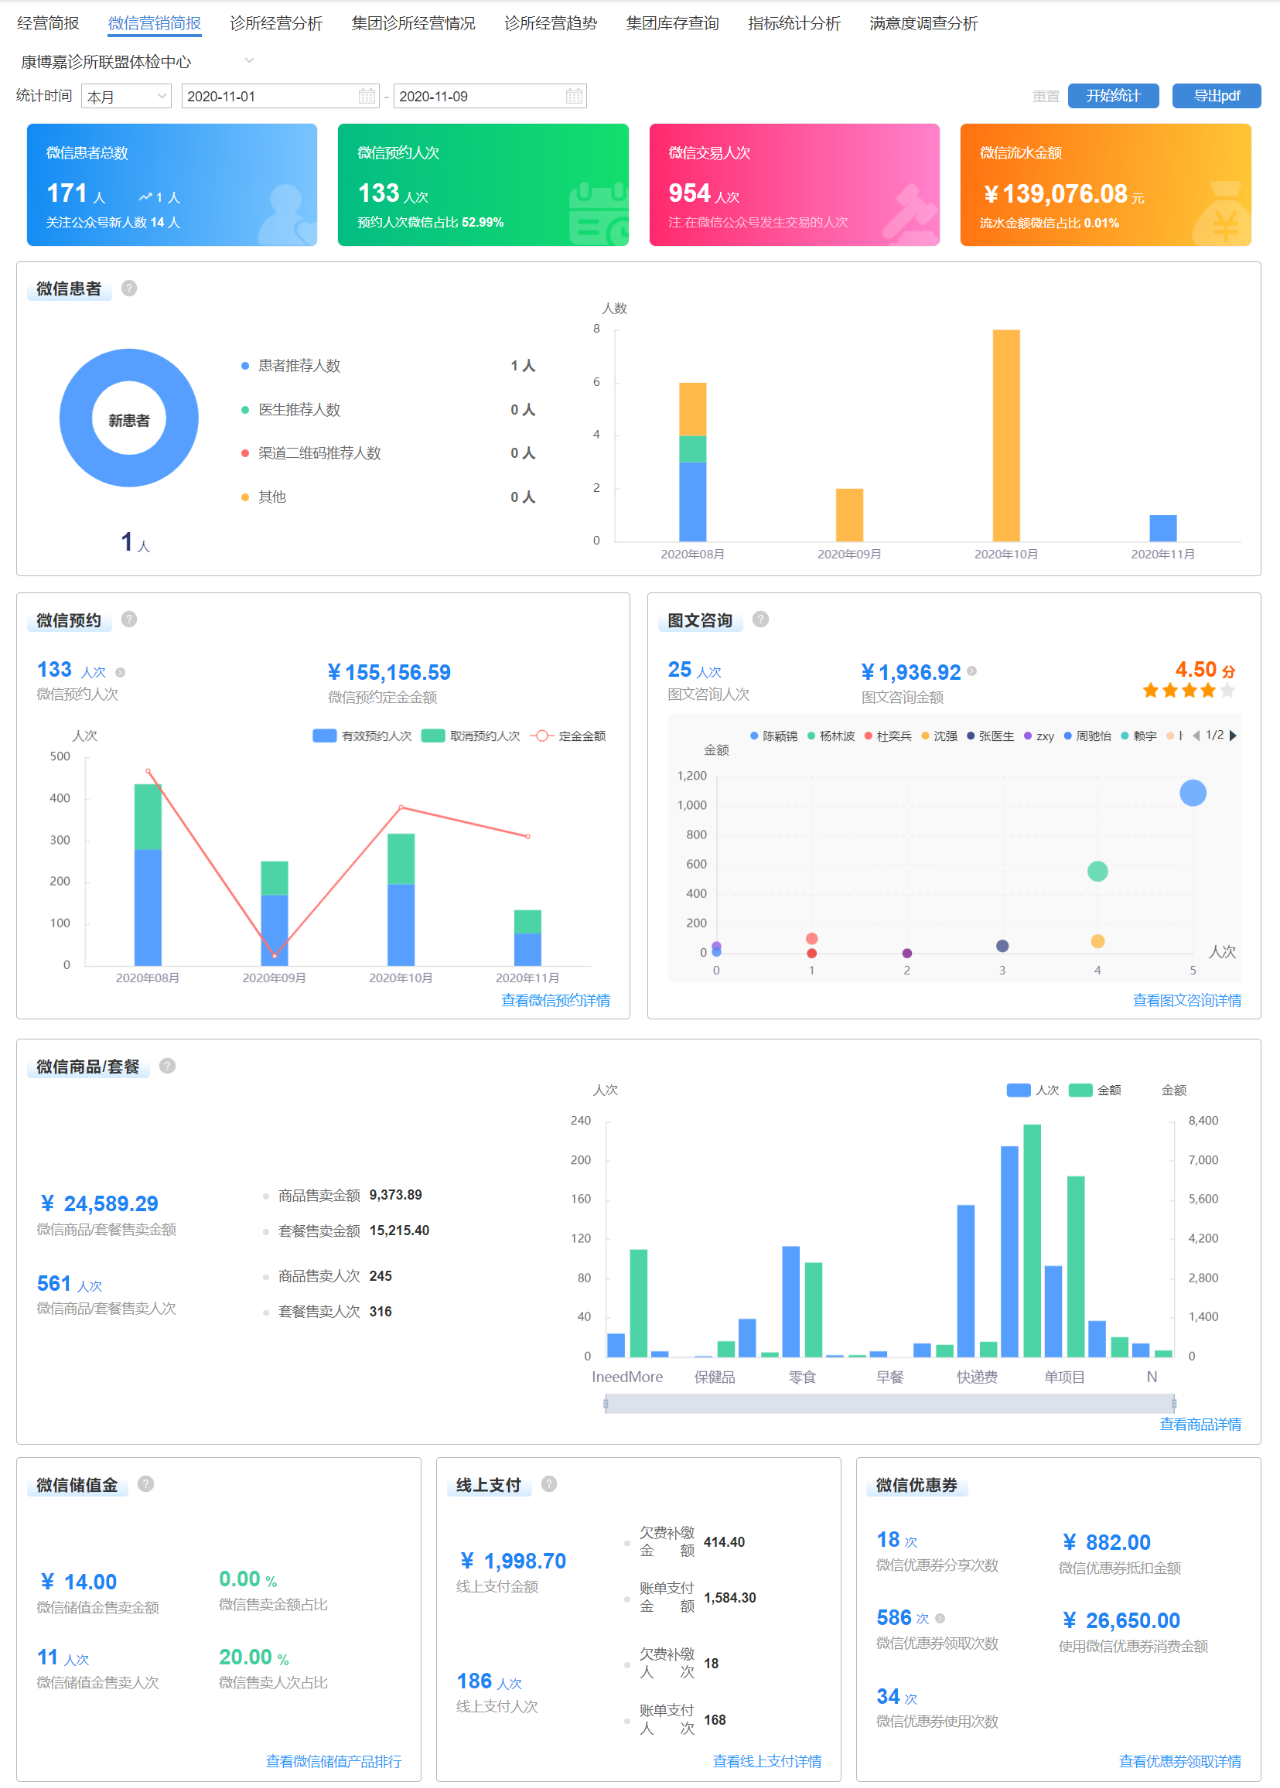Toggle 取消预约人次 legend series
1280x1788 pixels.
pos(470,736)
